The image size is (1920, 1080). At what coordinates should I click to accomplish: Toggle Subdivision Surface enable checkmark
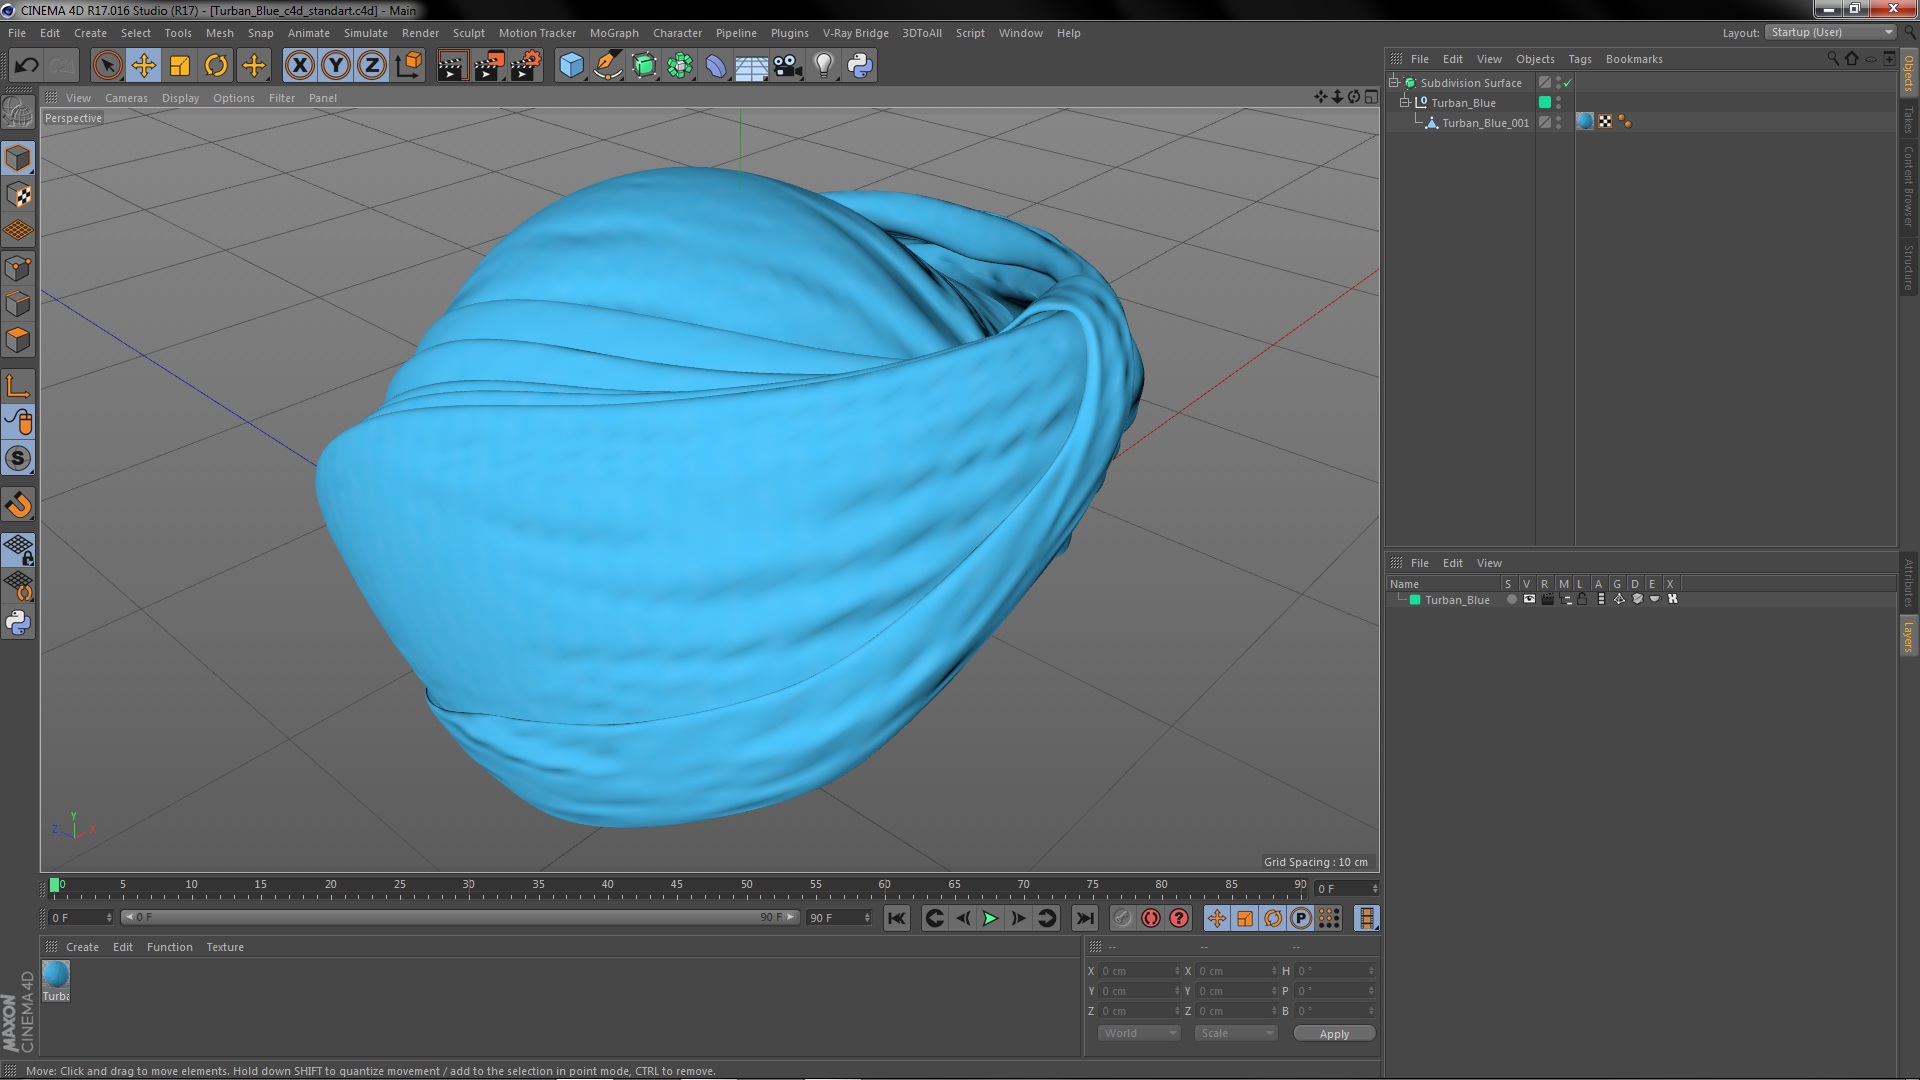pos(1567,83)
